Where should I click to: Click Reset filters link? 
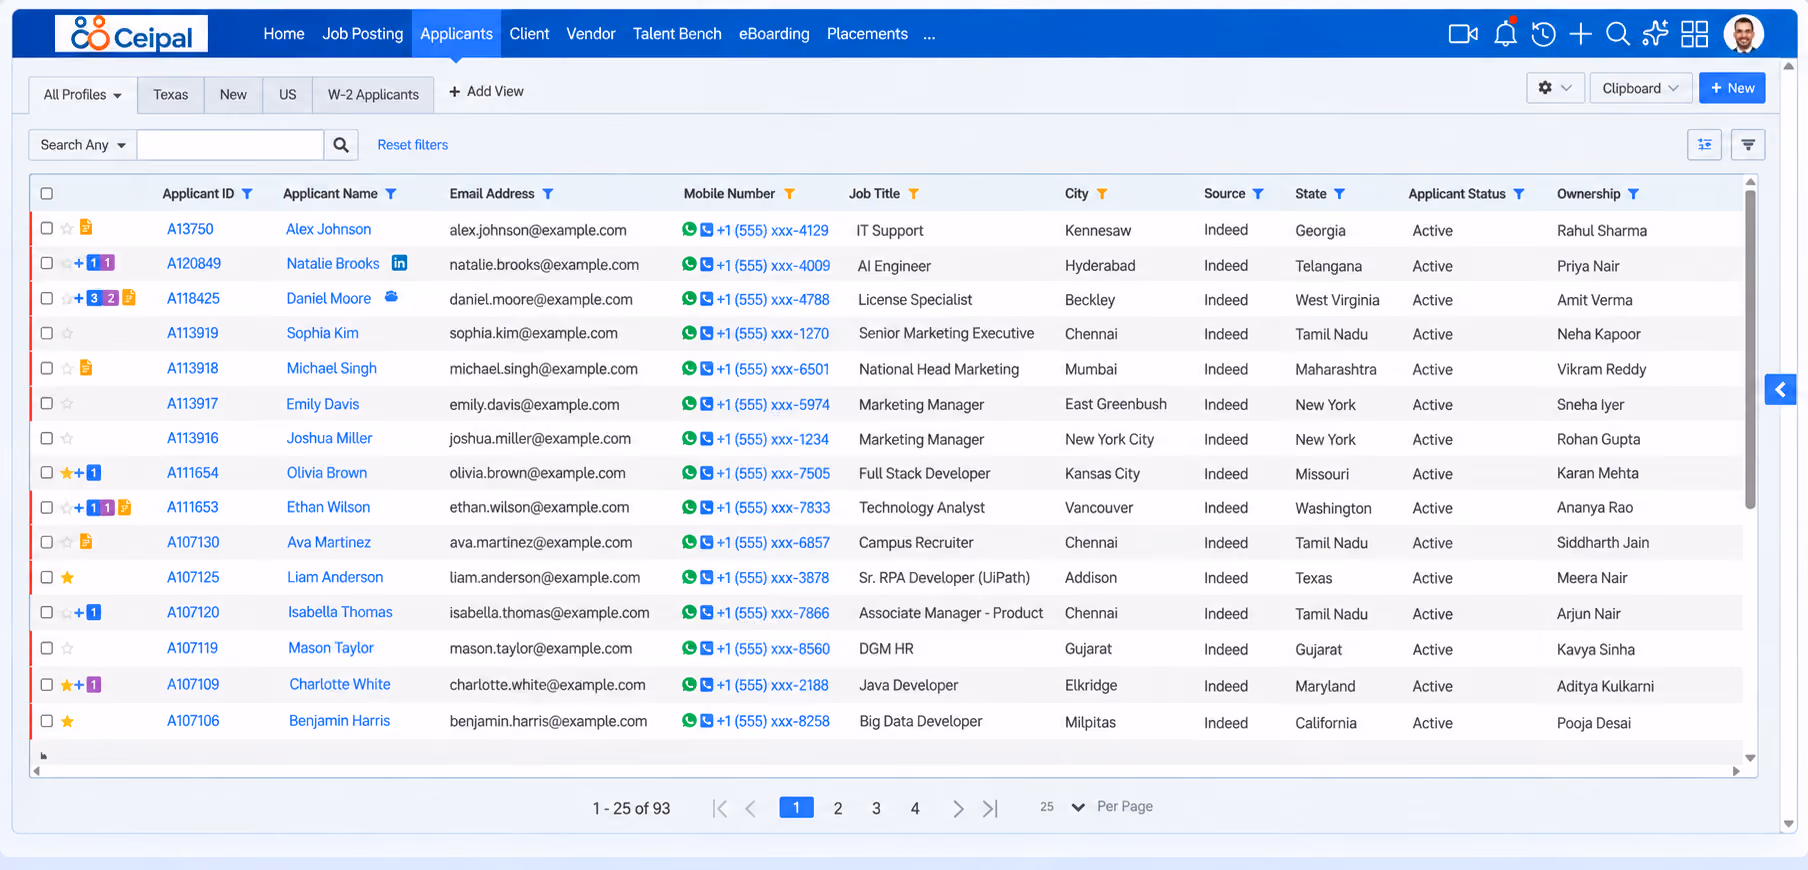(x=413, y=145)
